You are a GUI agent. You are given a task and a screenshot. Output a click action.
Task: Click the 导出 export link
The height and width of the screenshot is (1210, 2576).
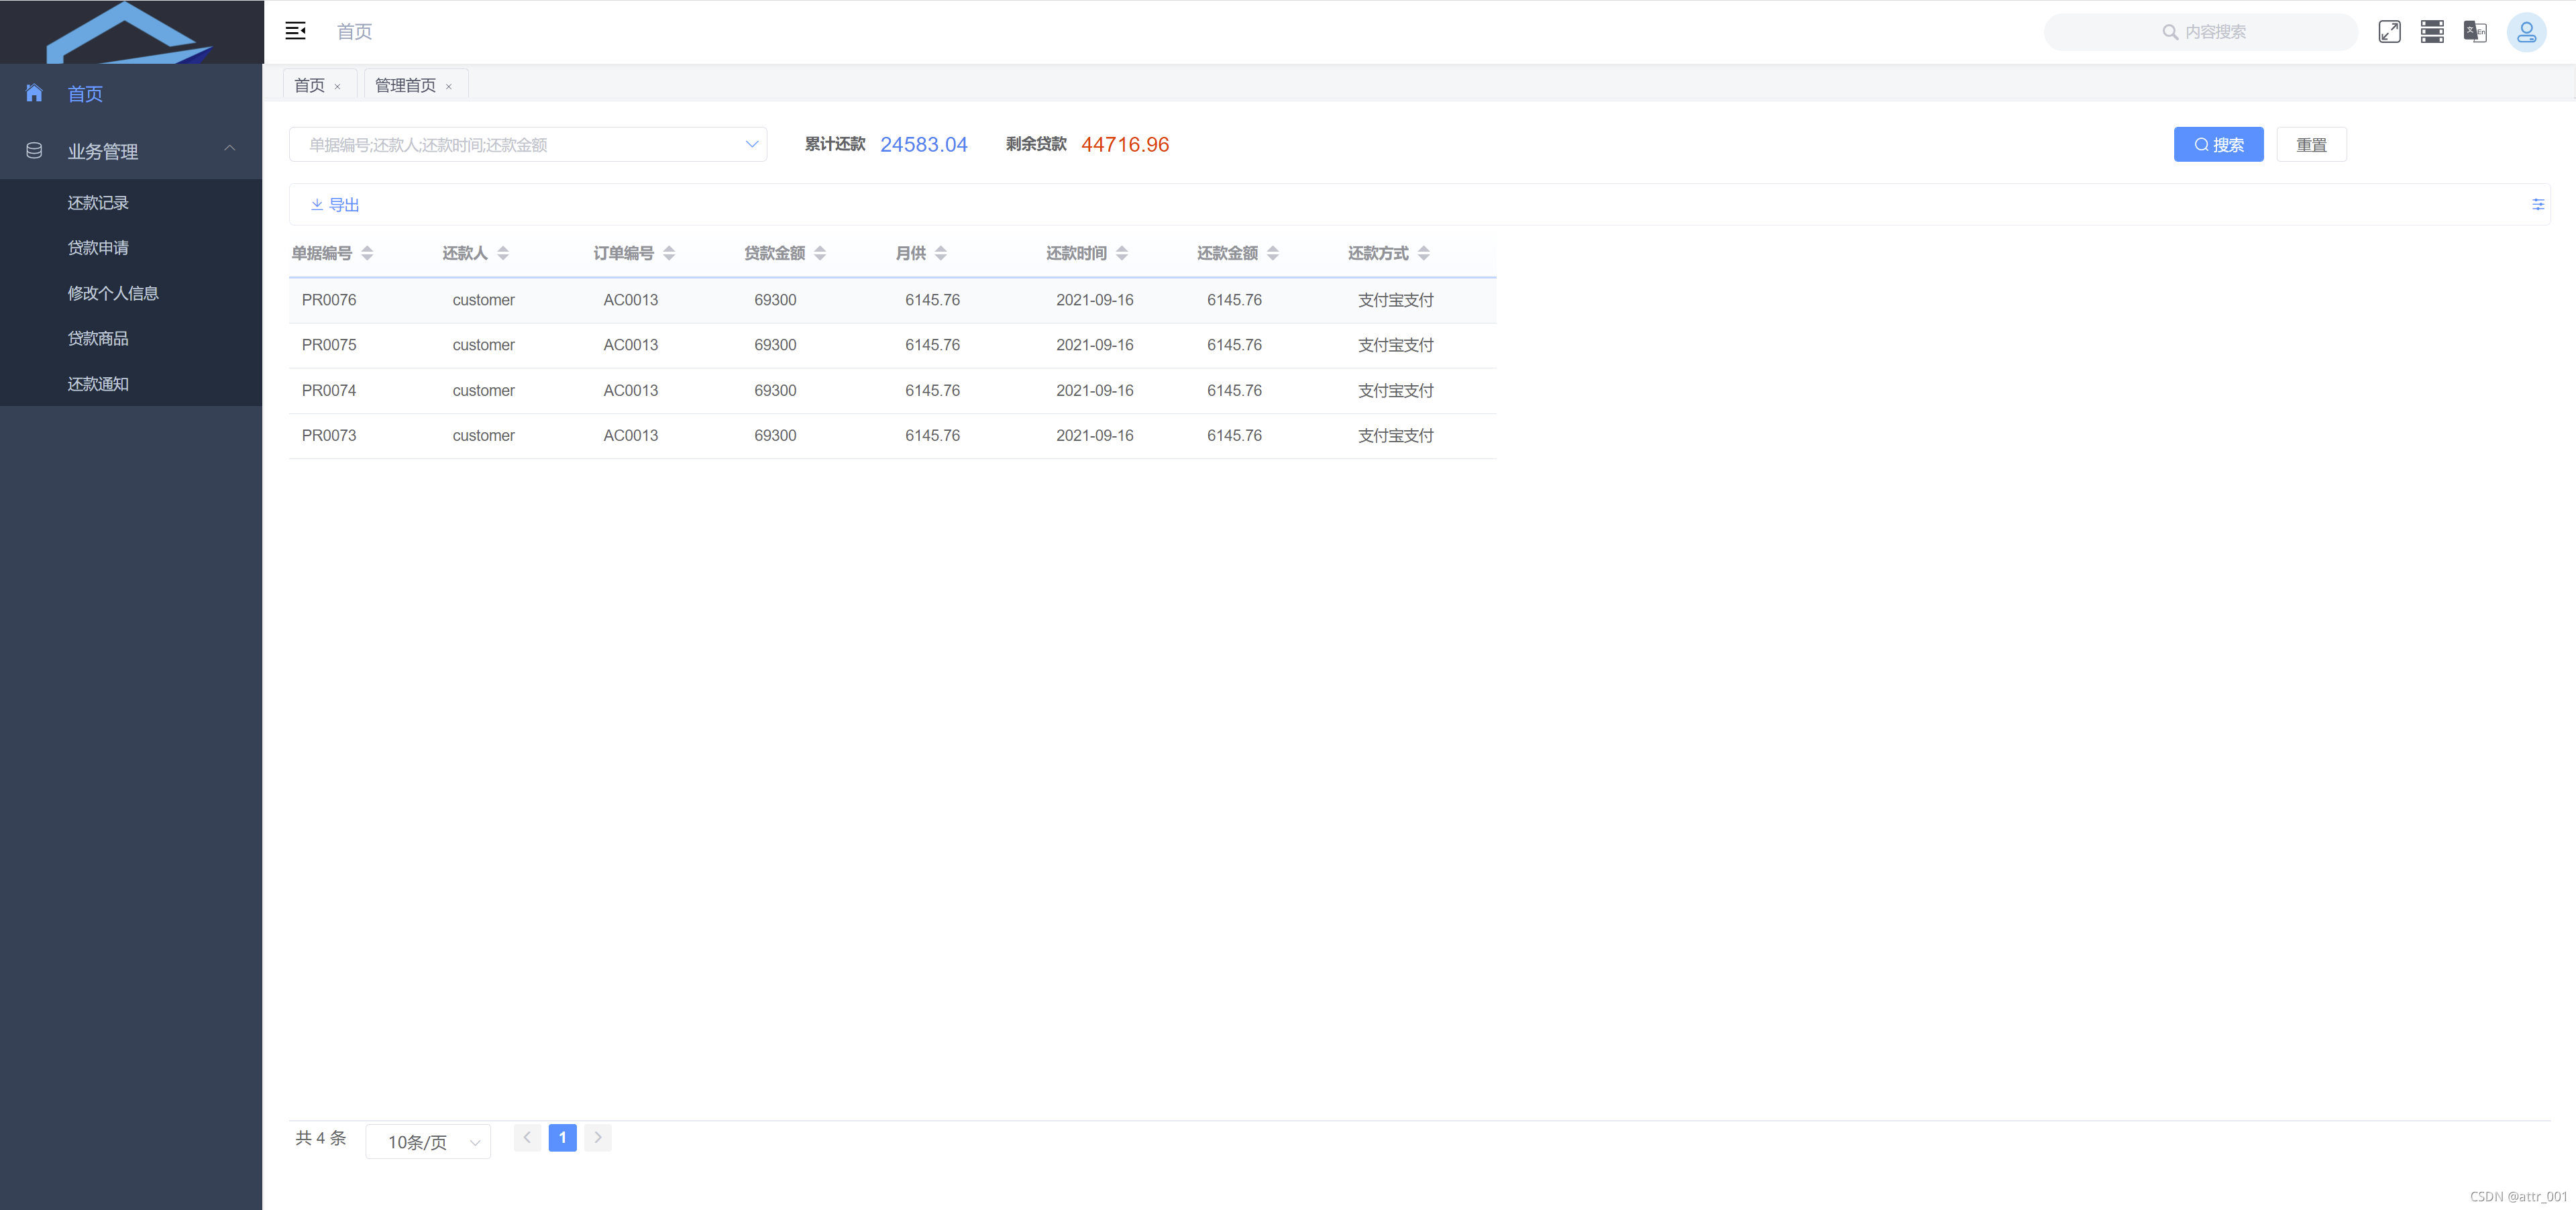click(x=335, y=205)
